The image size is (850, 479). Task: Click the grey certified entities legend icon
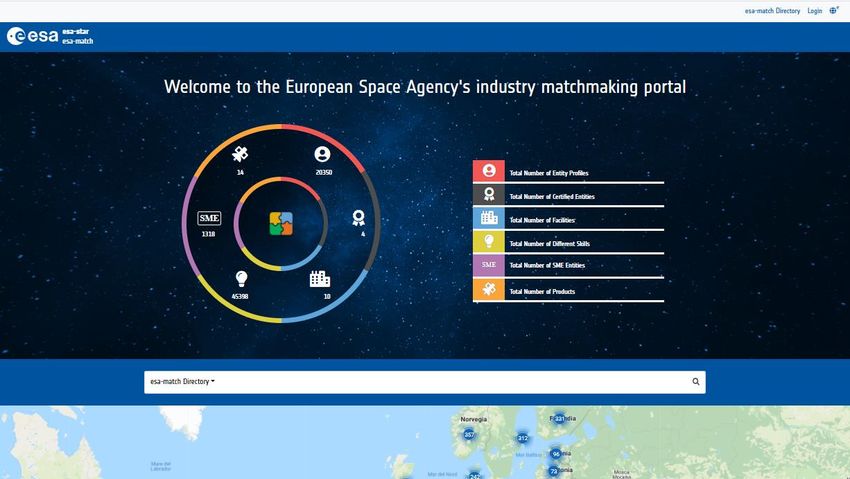coord(488,194)
